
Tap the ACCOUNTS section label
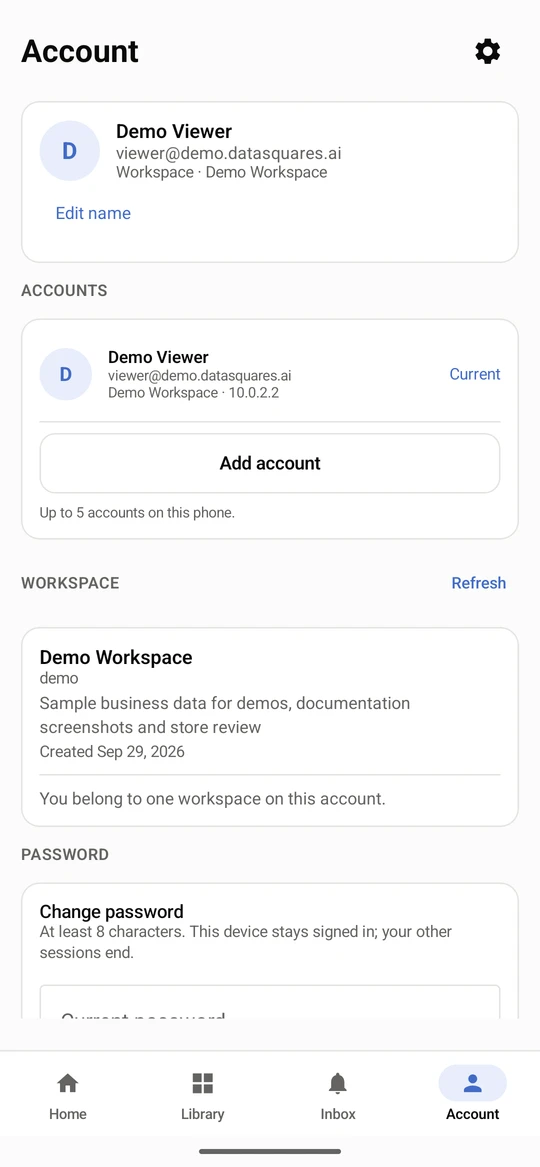[x=64, y=290]
